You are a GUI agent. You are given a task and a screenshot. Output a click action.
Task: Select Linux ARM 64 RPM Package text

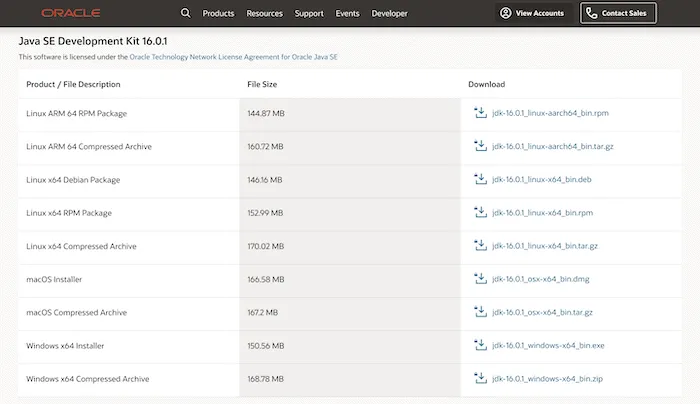76,113
